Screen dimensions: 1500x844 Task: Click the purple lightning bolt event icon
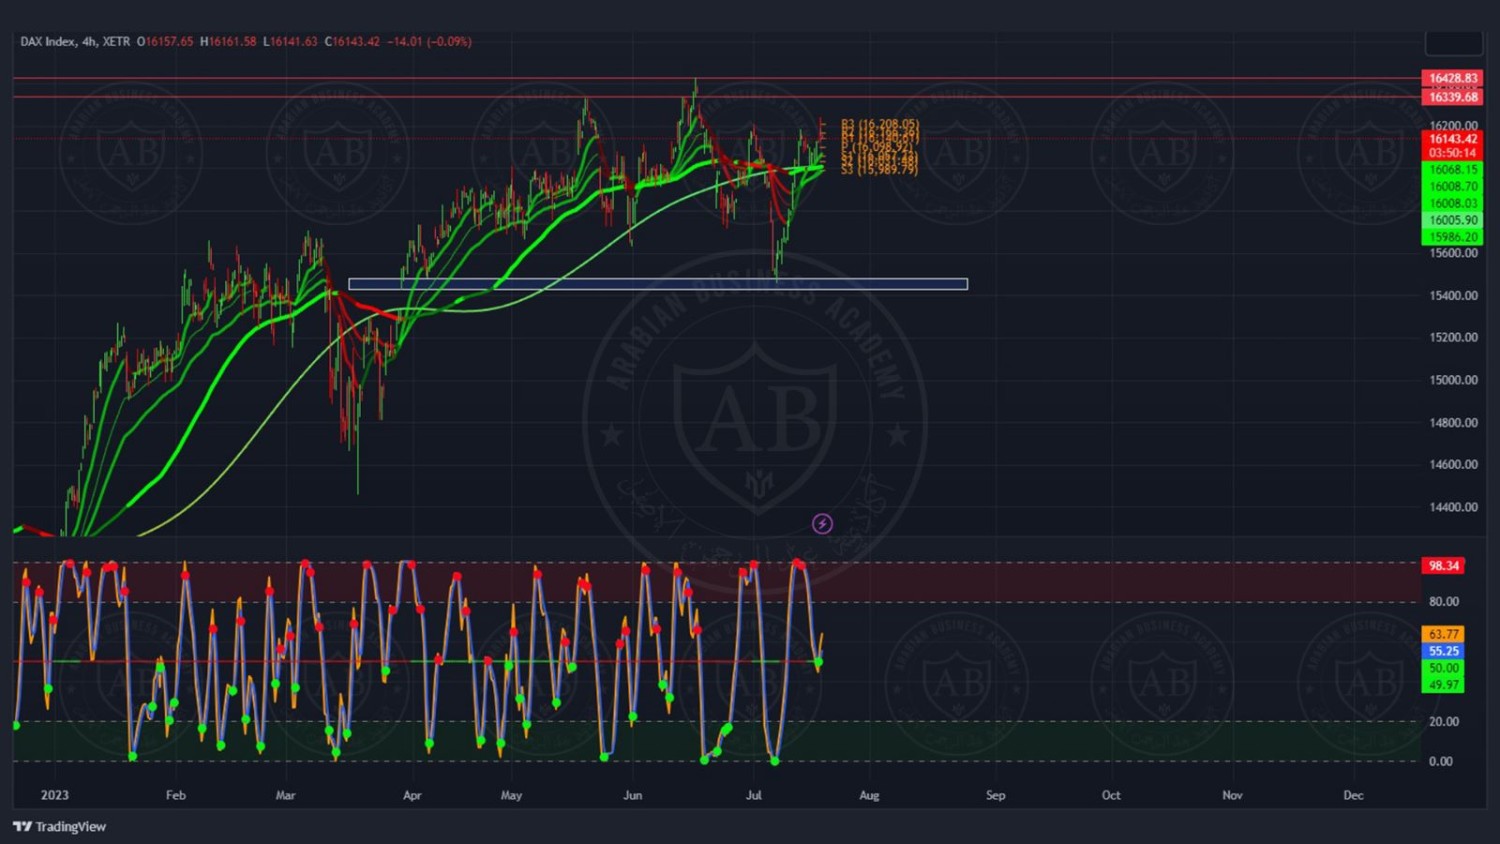click(x=822, y=524)
